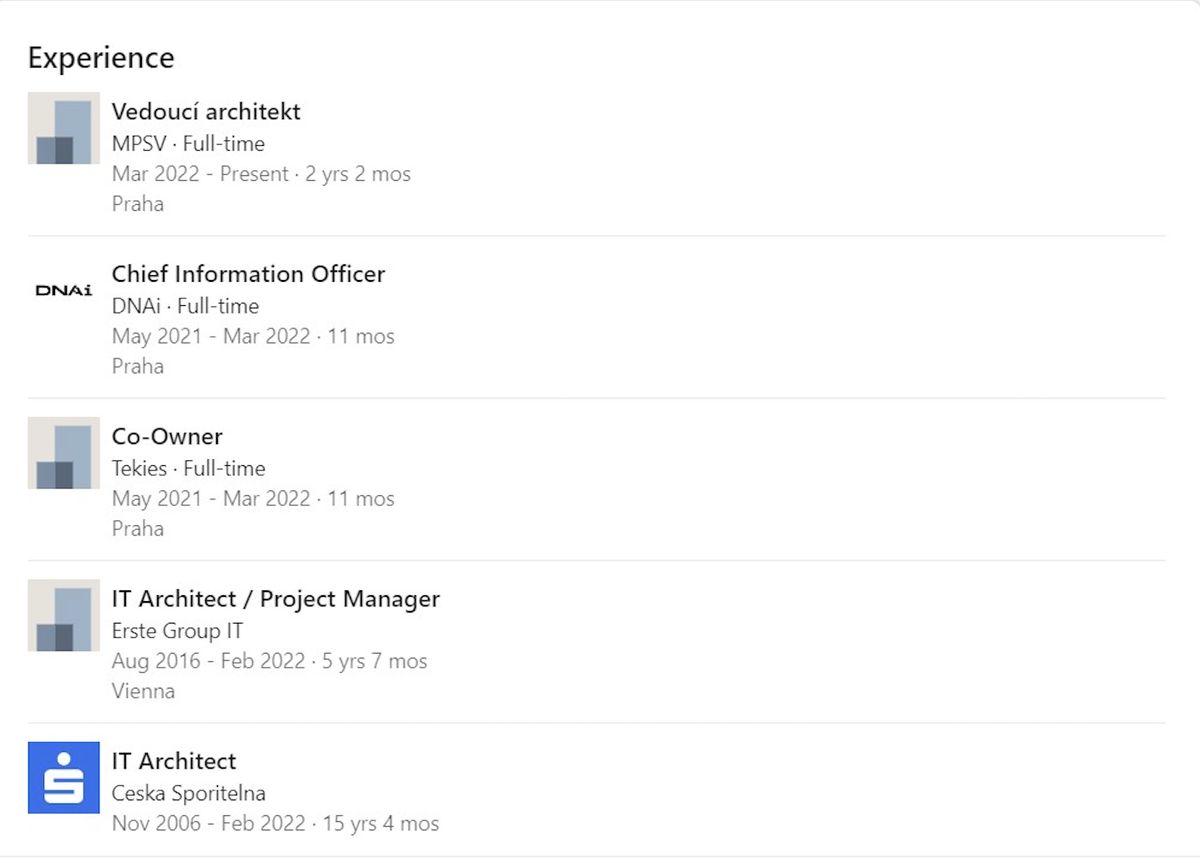Screen dimensions: 1200x867
Task: Click the IT Architect job title
Action: point(174,761)
